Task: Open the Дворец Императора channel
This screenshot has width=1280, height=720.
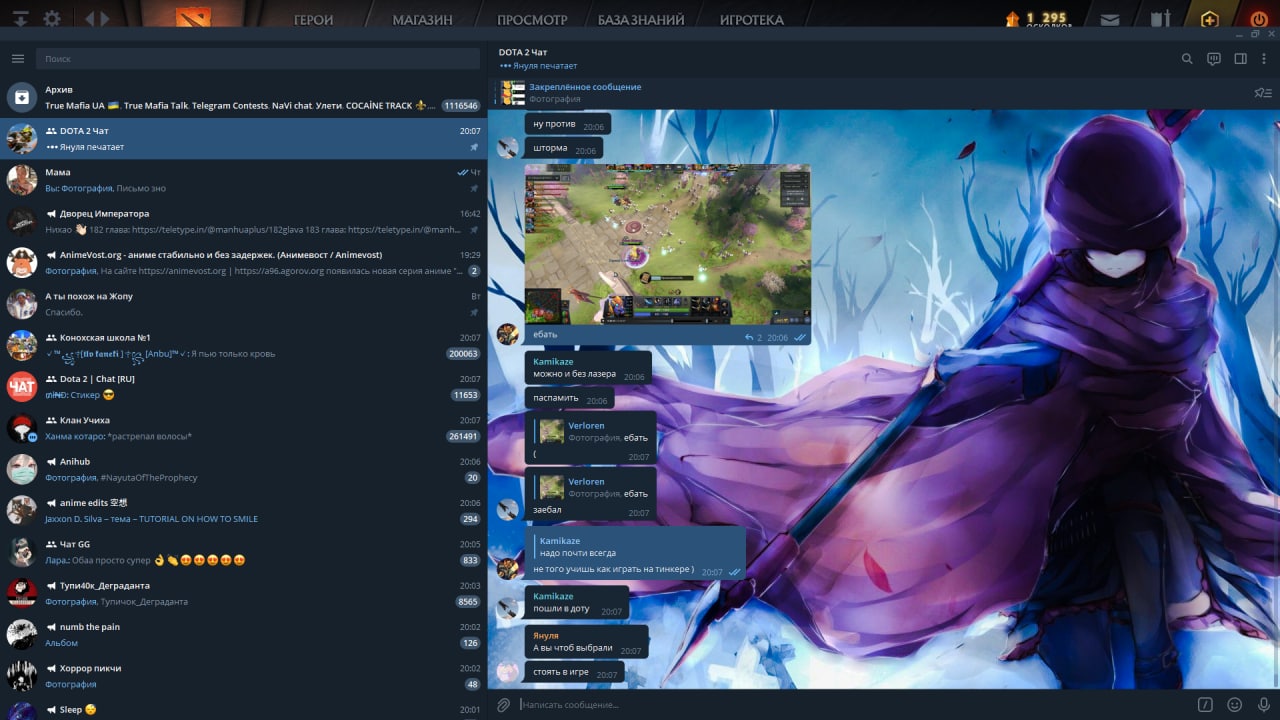Action: click(244, 221)
